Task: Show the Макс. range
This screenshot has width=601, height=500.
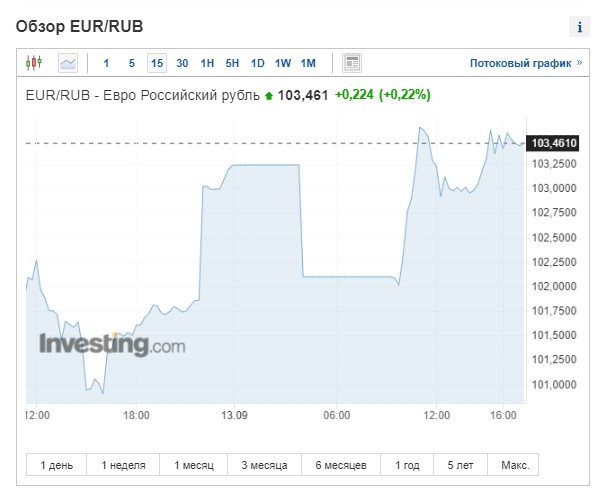Action: point(513,465)
